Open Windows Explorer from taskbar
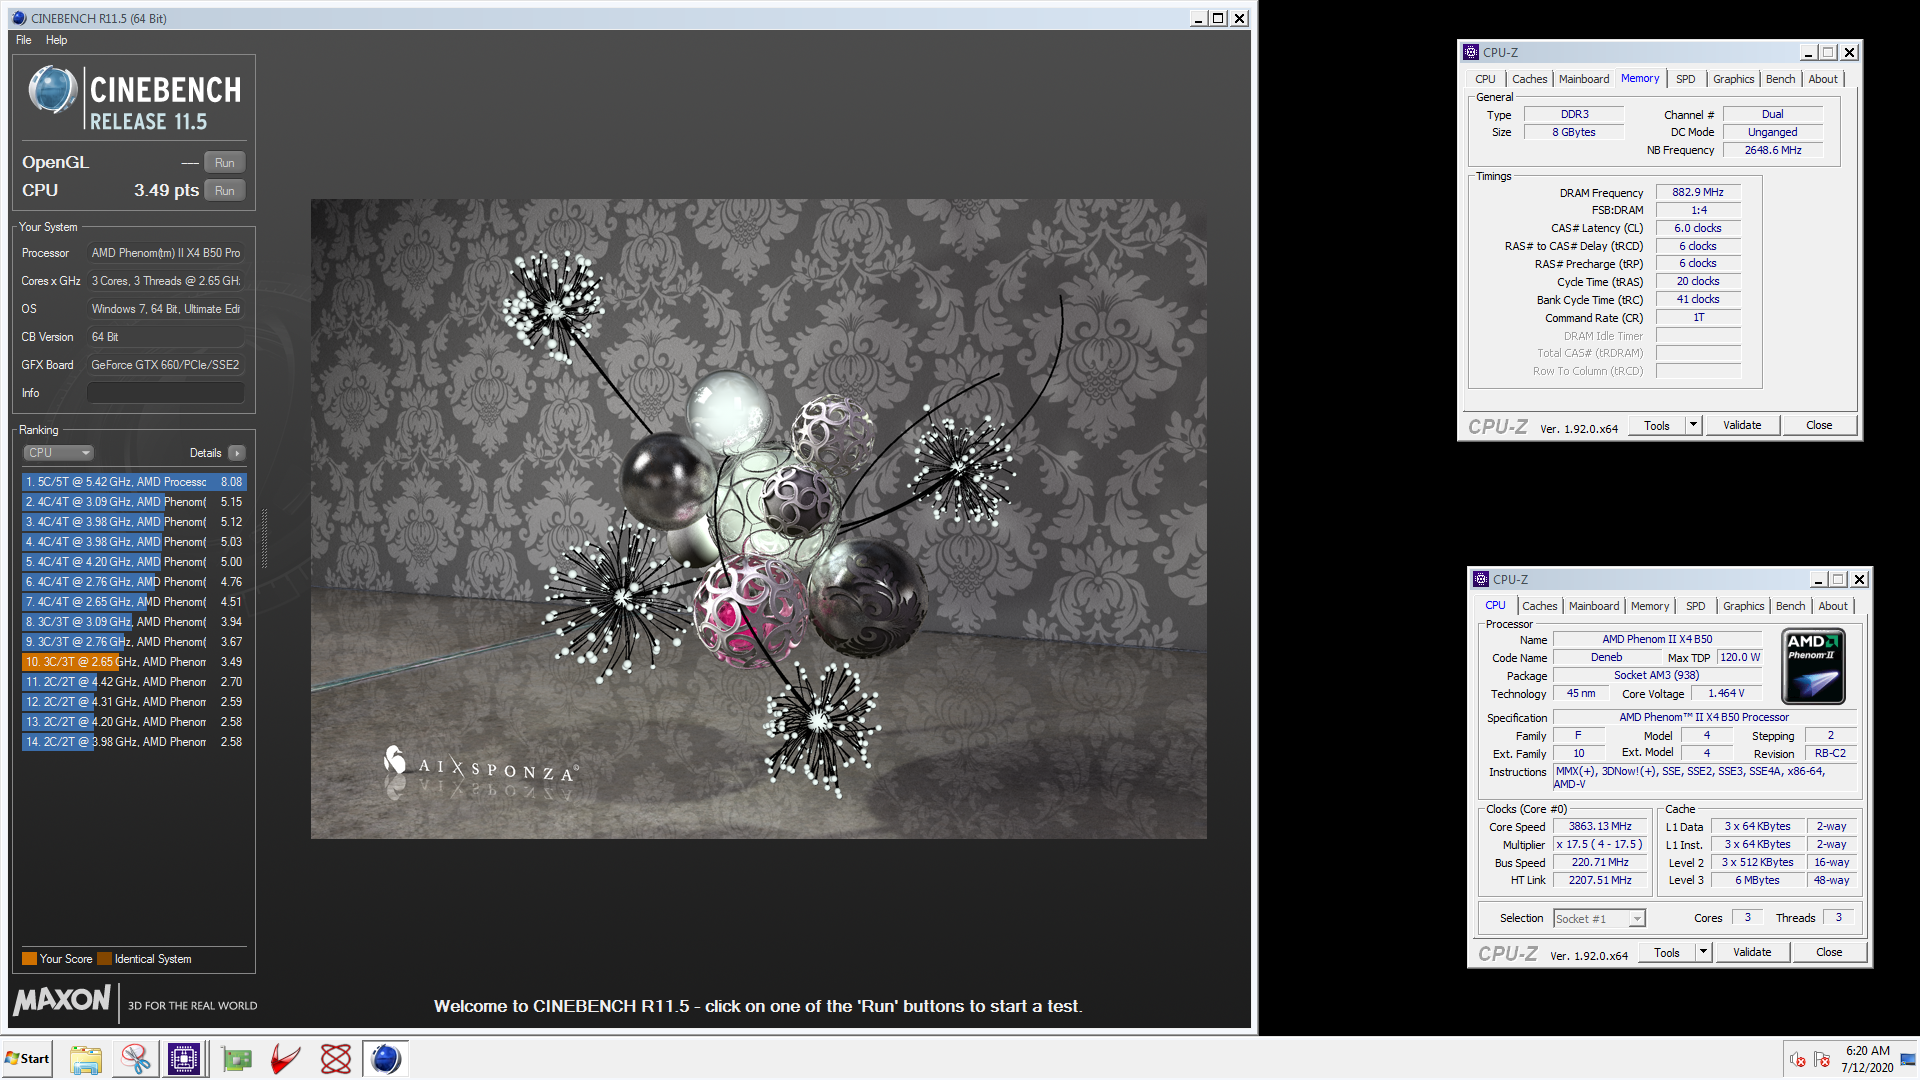The width and height of the screenshot is (1920, 1080). coord(85,1058)
